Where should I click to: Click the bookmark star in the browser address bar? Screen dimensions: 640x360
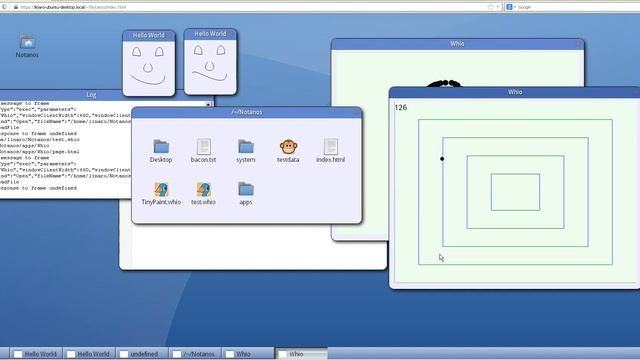pyautogui.click(x=490, y=7)
